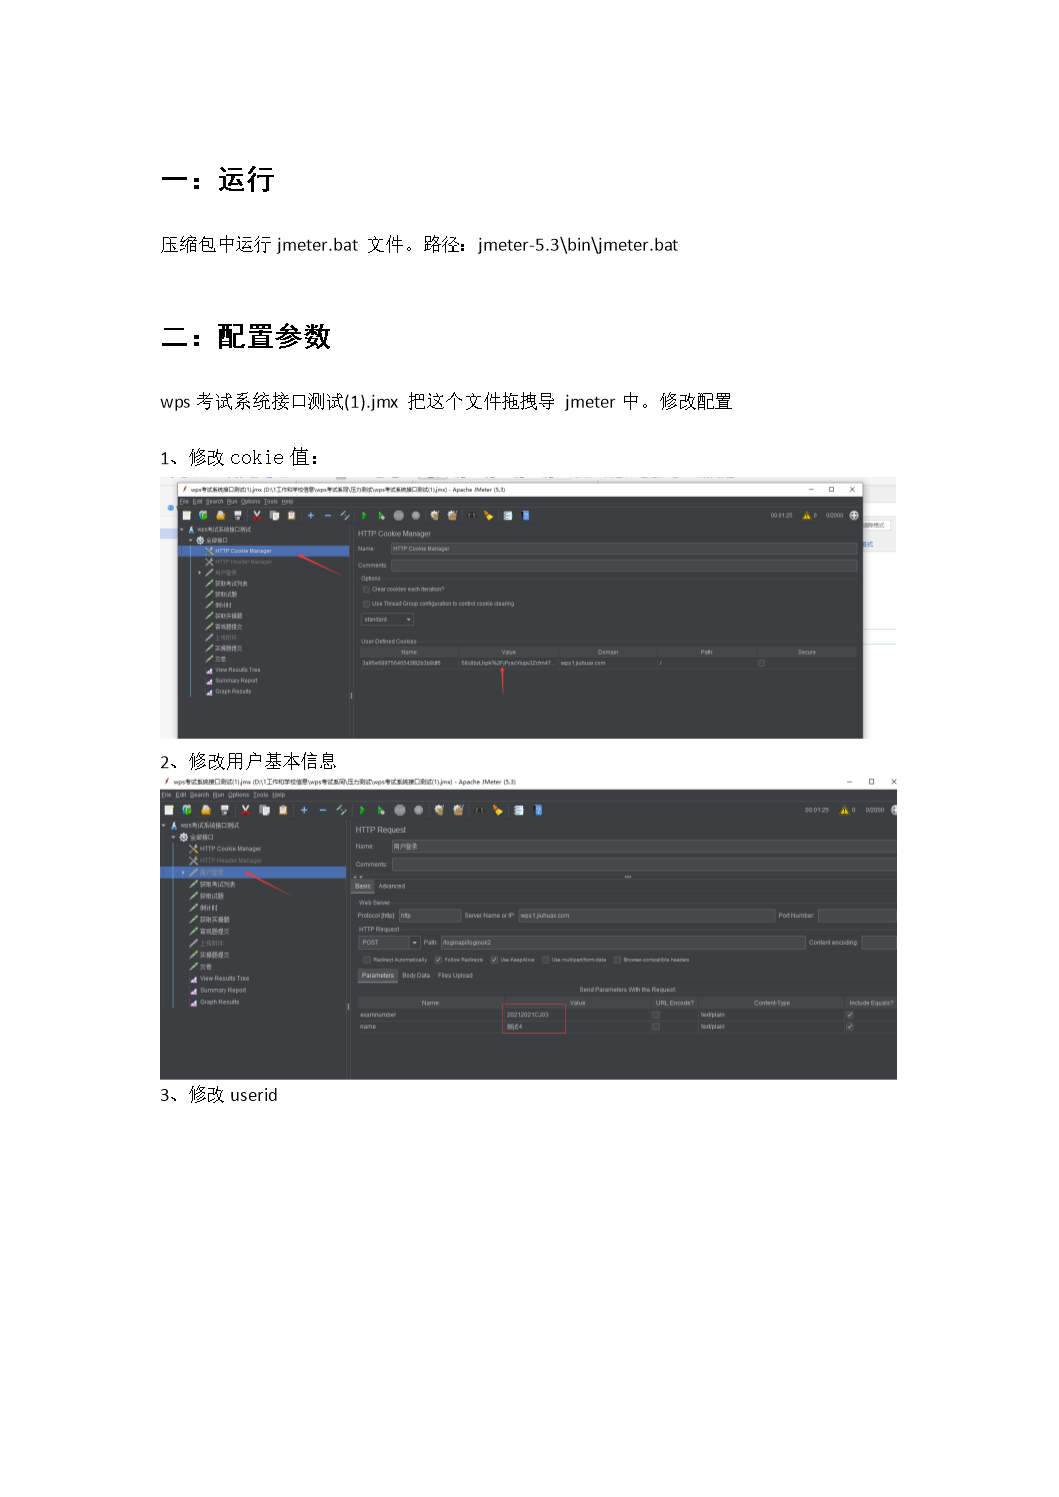The image size is (1059, 1497).
Task: Click the Help question icon in Cookie Manager window
Action: coord(526,515)
